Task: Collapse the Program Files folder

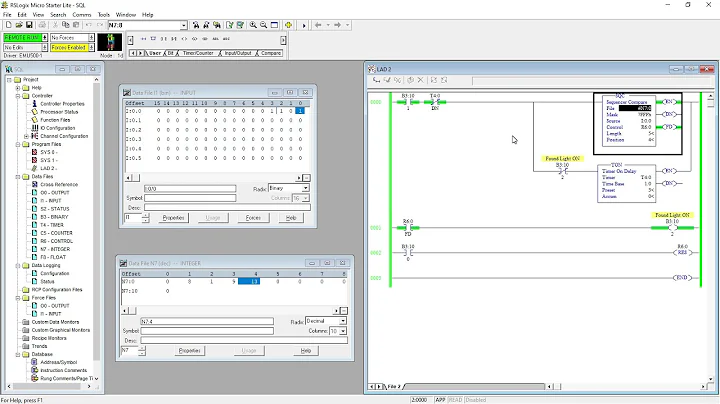Action: pyautogui.click(x=18, y=144)
